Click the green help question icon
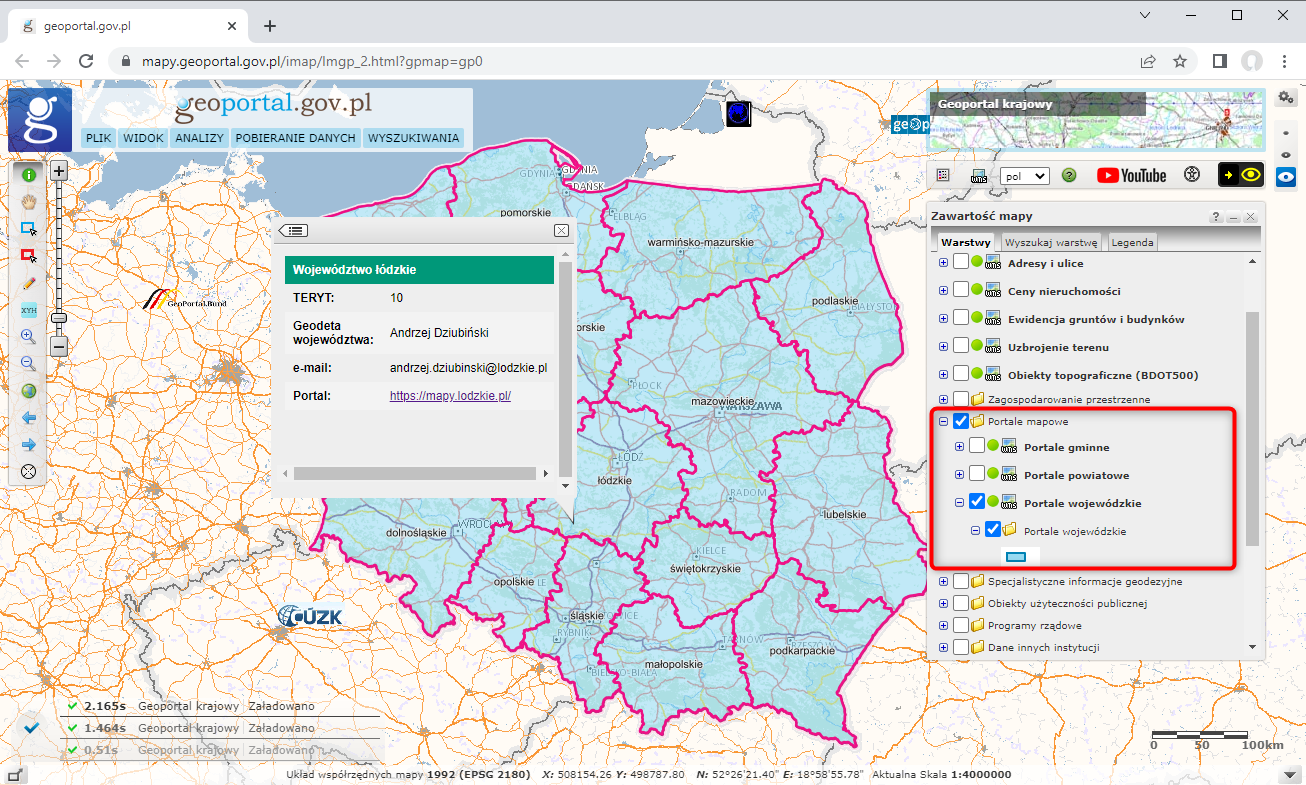The width and height of the screenshot is (1306, 785). tap(1069, 175)
